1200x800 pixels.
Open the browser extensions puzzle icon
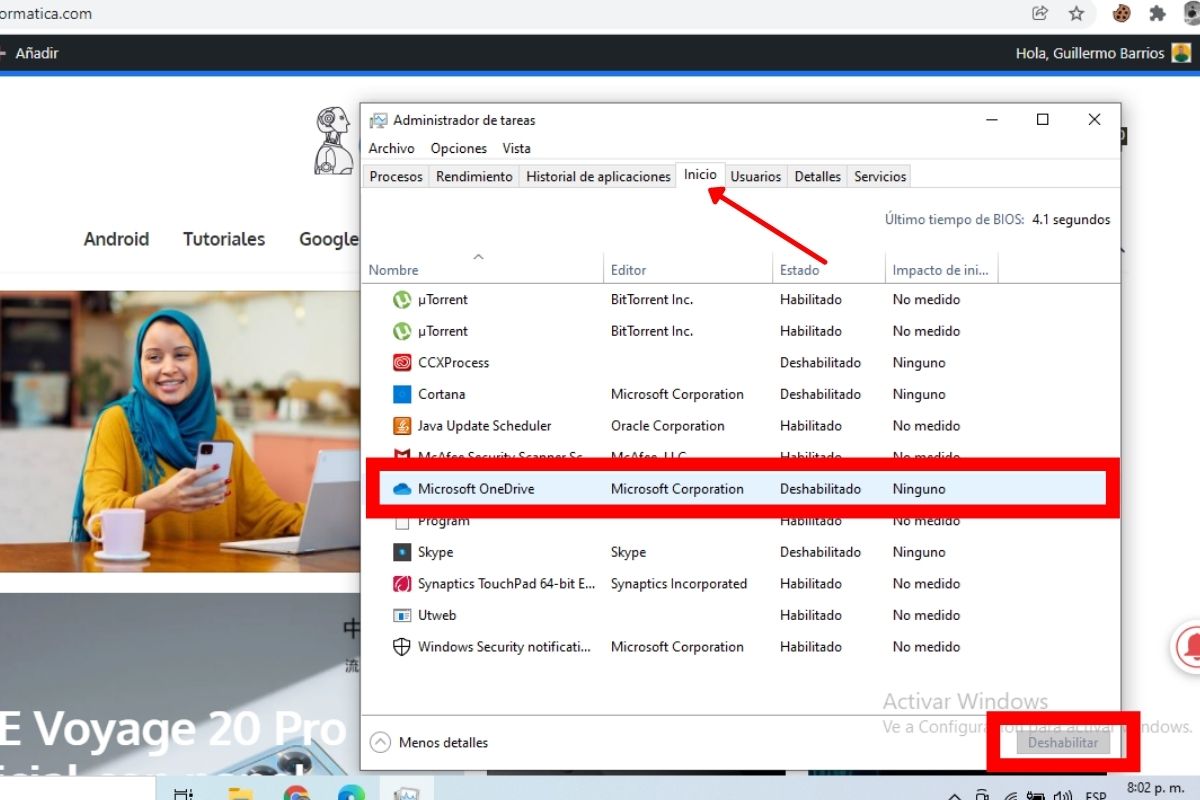[1157, 13]
